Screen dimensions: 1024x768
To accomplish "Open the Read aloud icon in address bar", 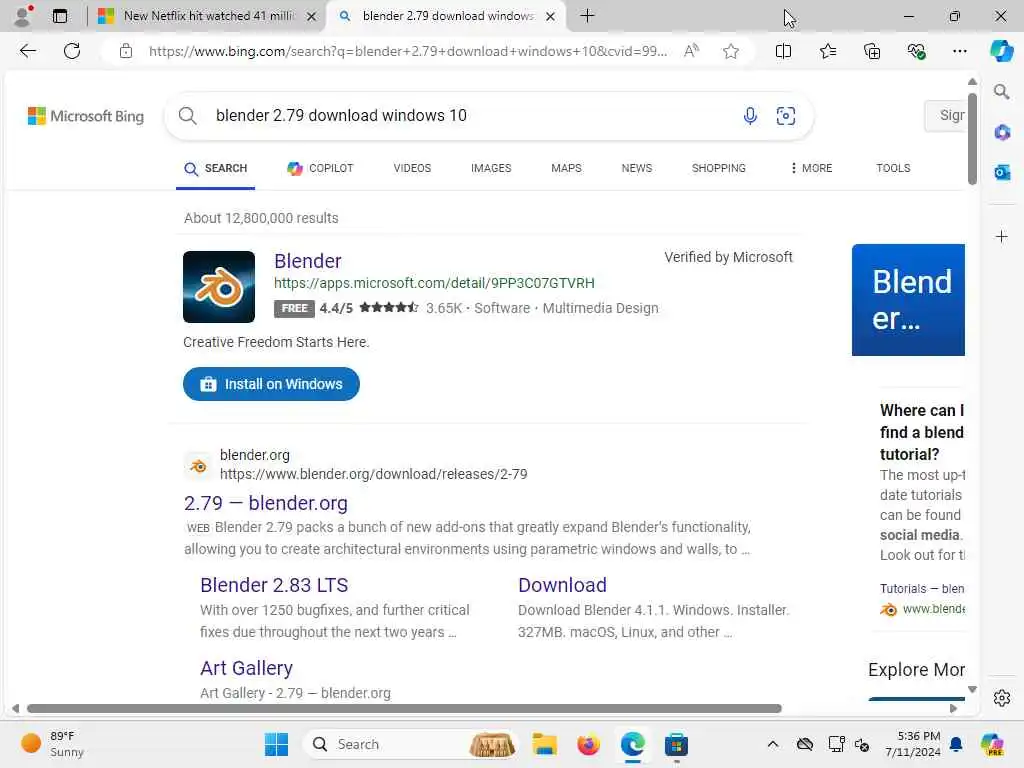I will pyautogui.click(x=691, y=51).
